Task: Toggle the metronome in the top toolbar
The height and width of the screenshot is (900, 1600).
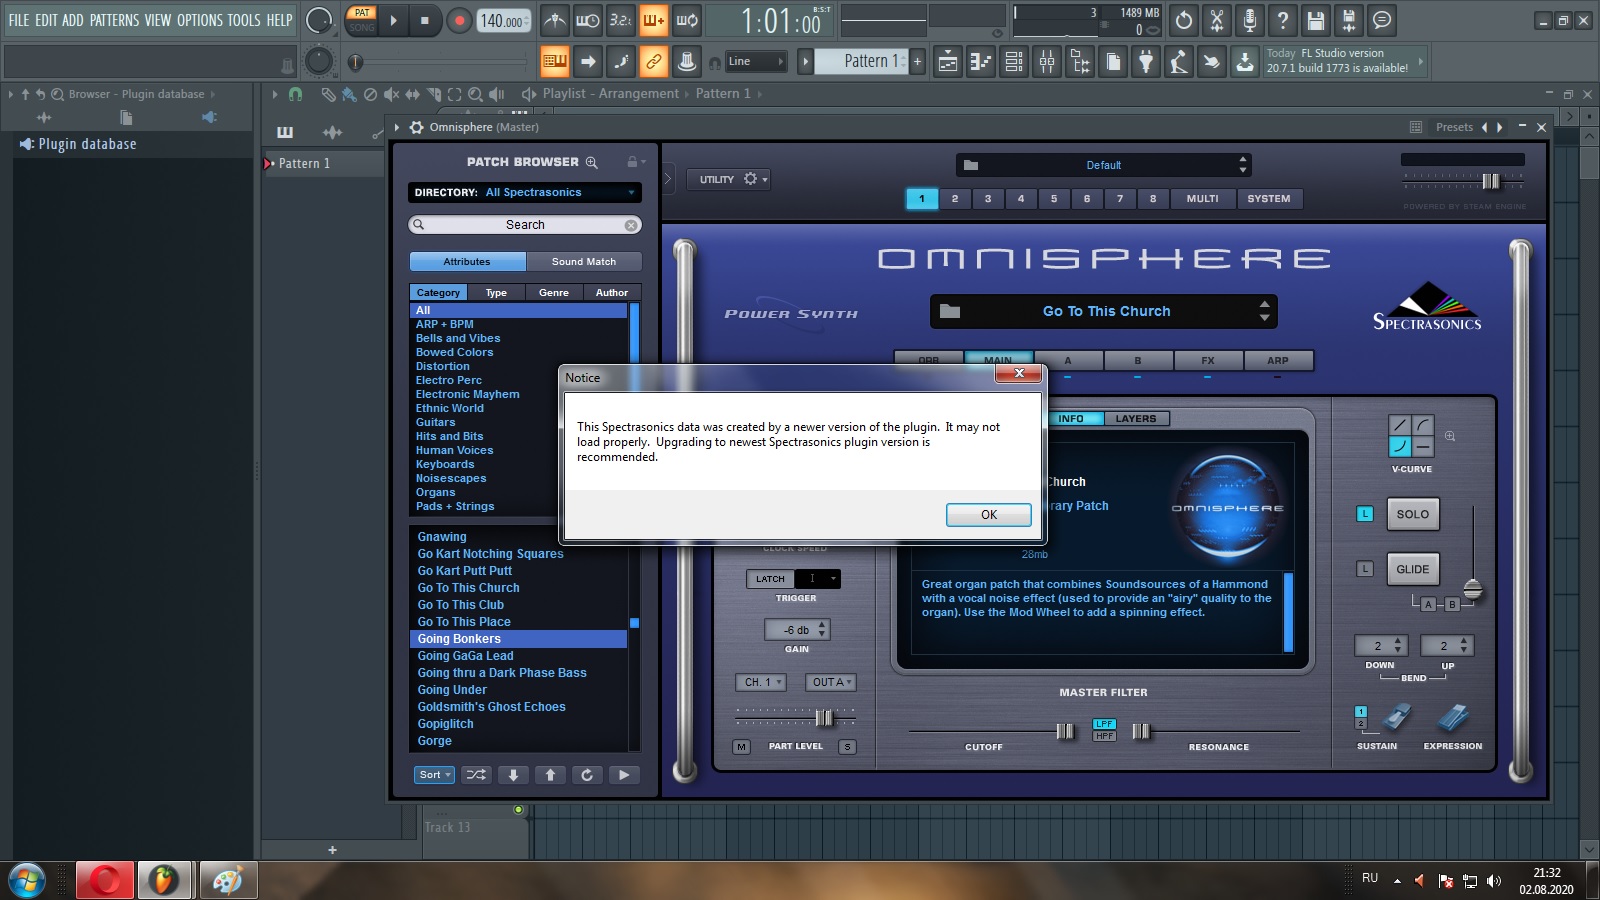Action: tap(554, 20)
